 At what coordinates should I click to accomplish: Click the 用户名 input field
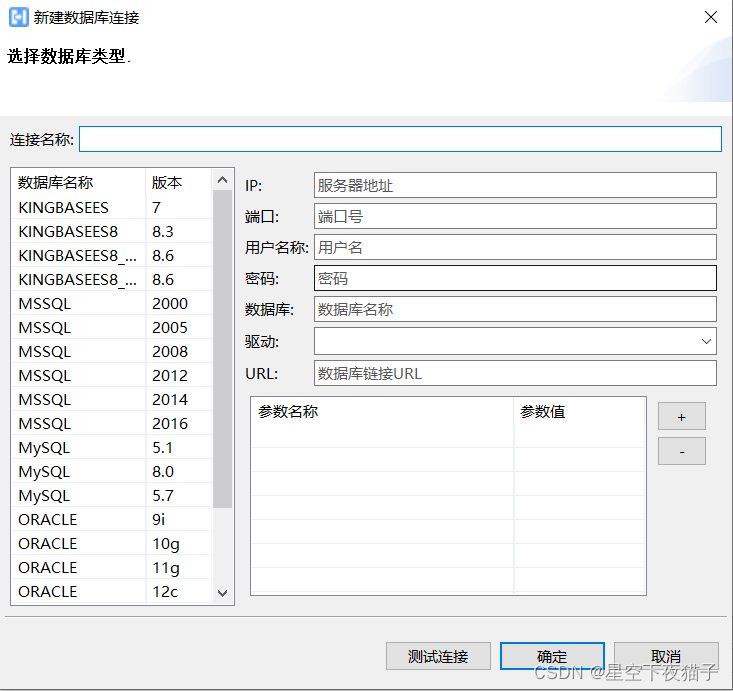(515, 247)
